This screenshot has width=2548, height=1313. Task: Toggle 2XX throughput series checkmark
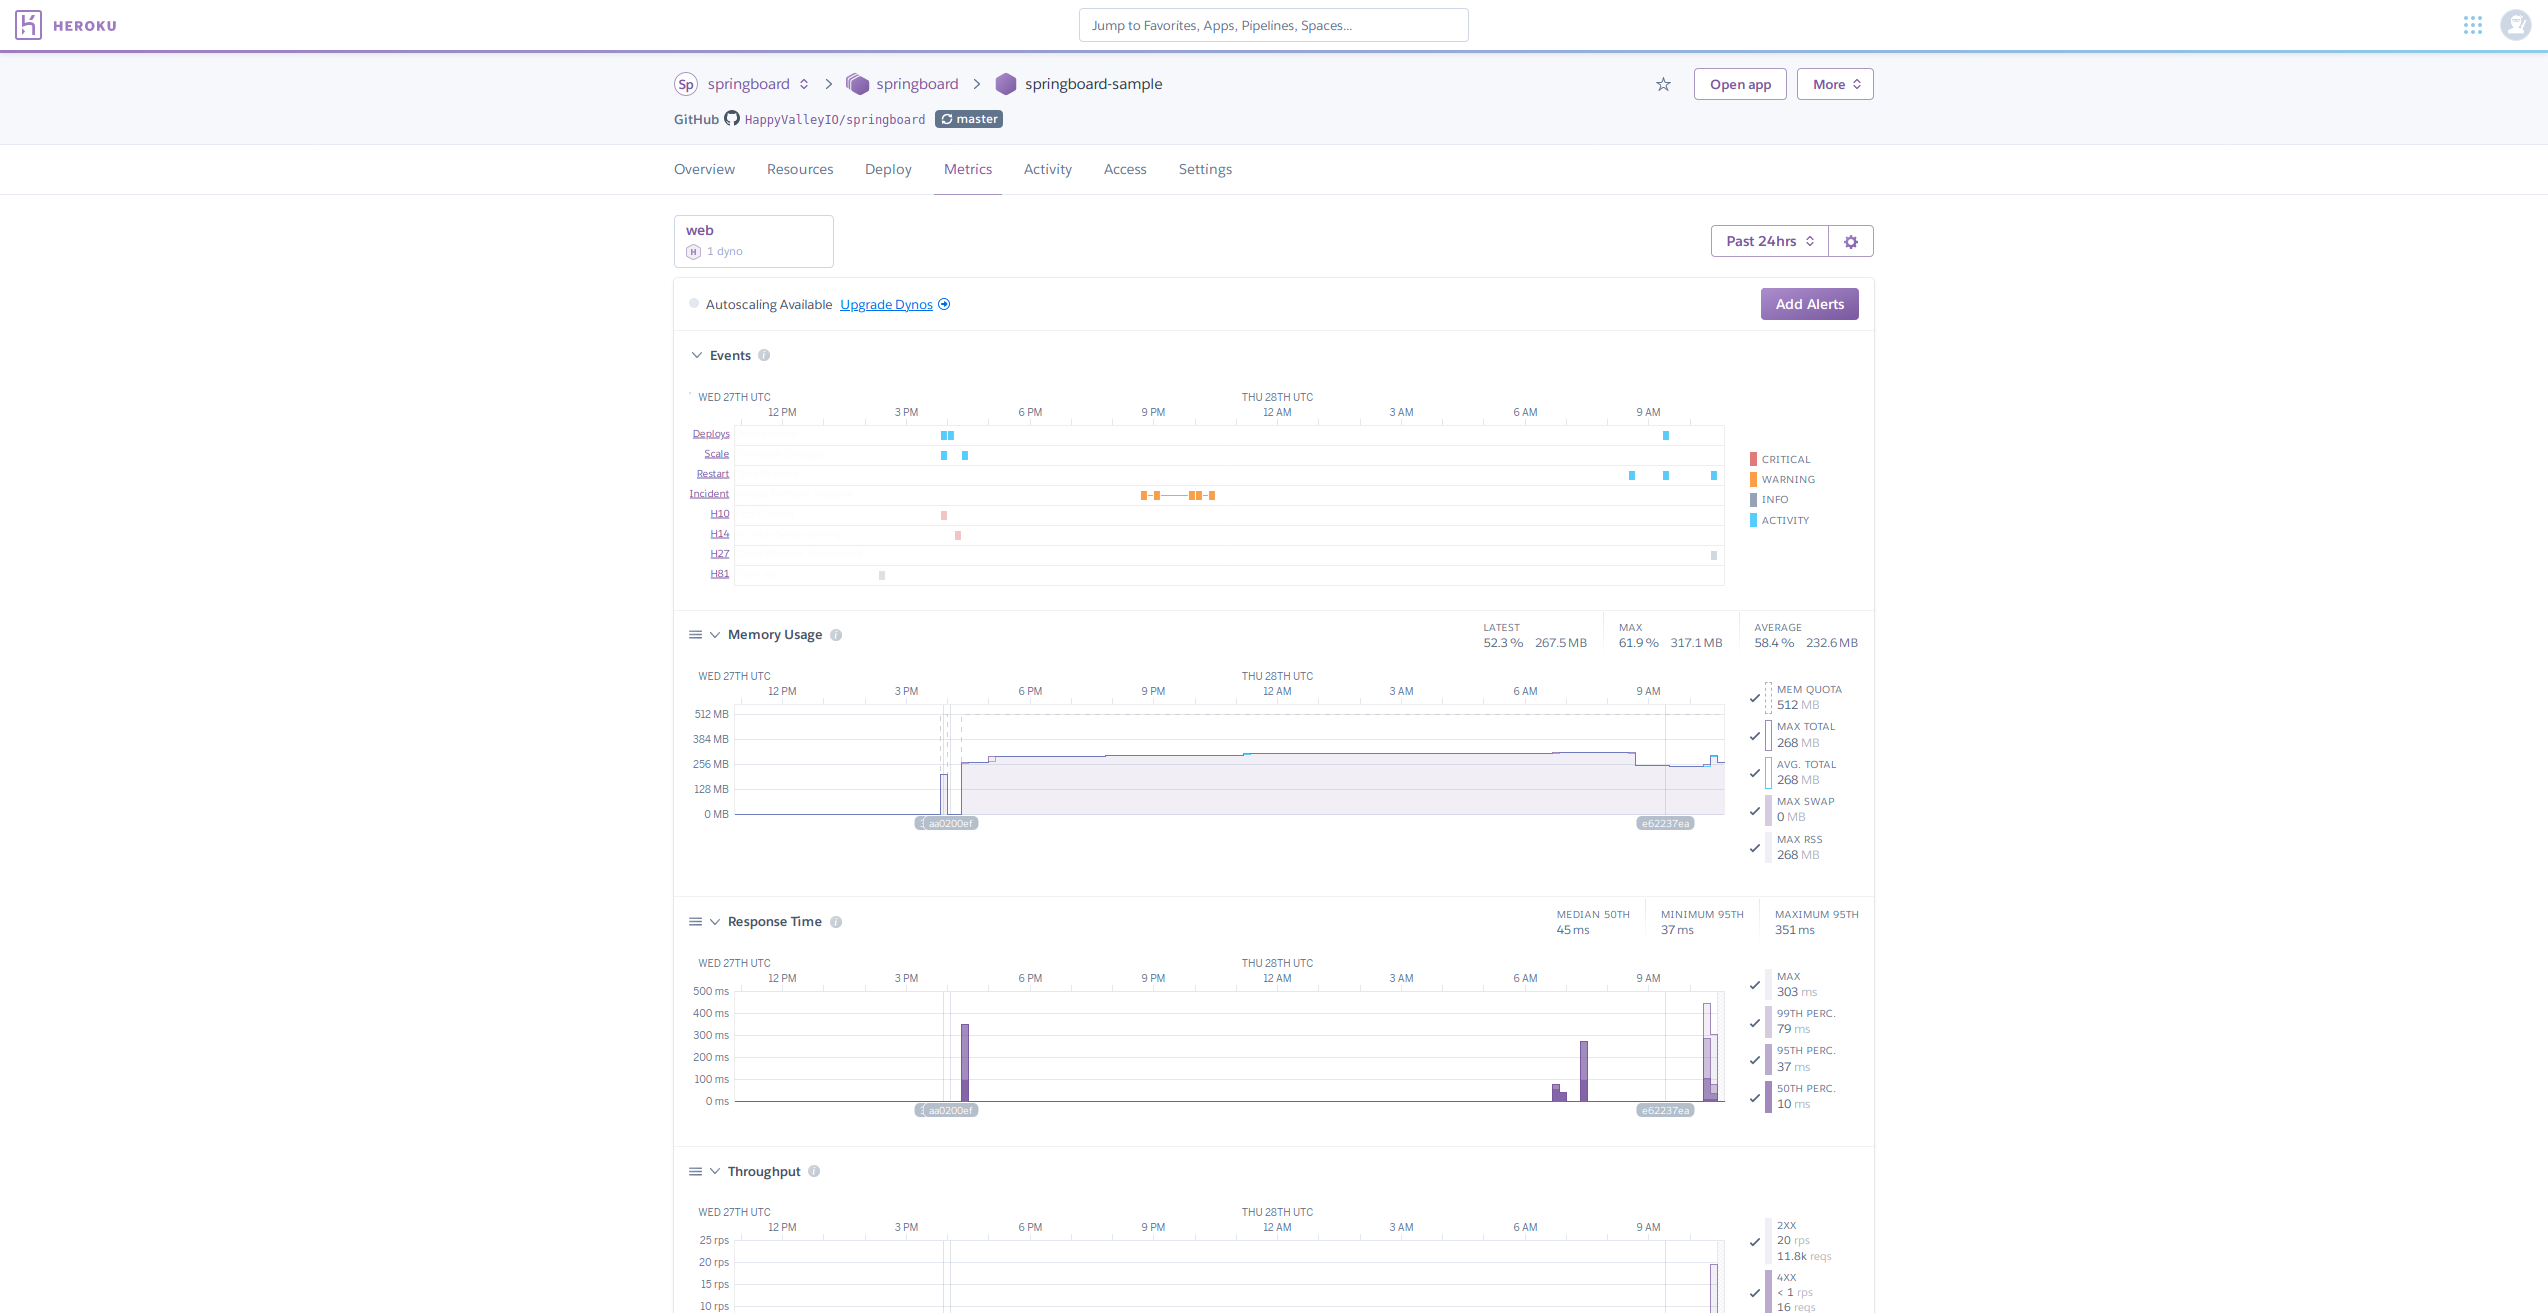(x=1754, y=1242)
